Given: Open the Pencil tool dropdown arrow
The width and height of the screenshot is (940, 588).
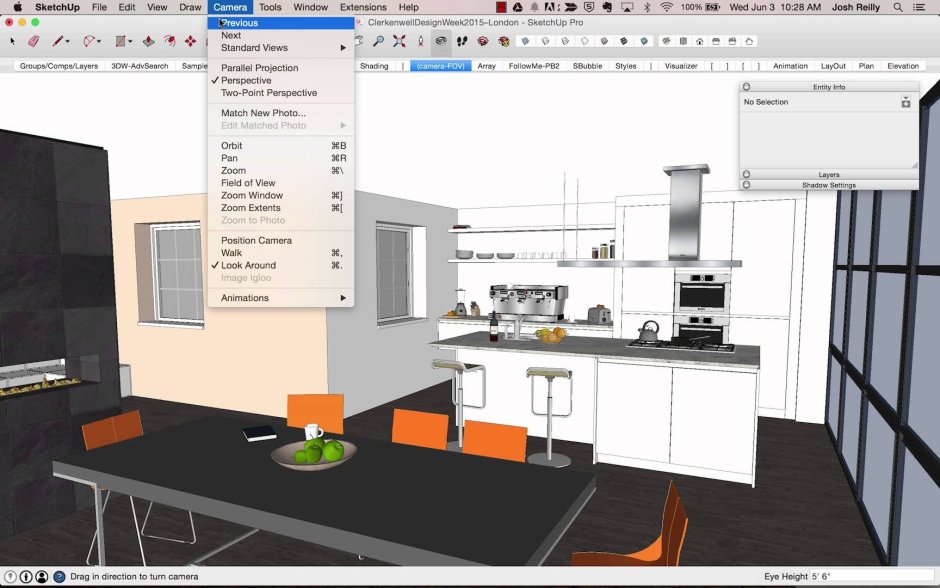Looking at the screenshot, I should [68, 41].
